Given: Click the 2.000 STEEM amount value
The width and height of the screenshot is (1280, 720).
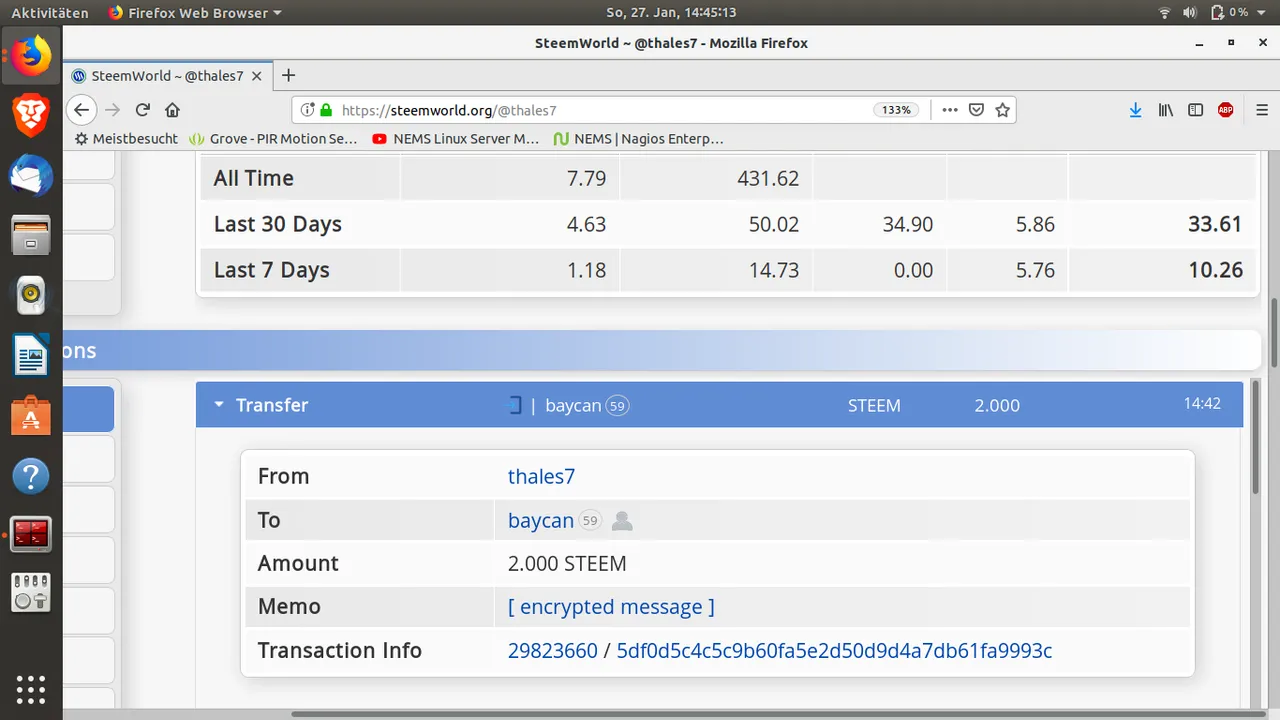Looking at the screenshot, I should tap(567, 564).
